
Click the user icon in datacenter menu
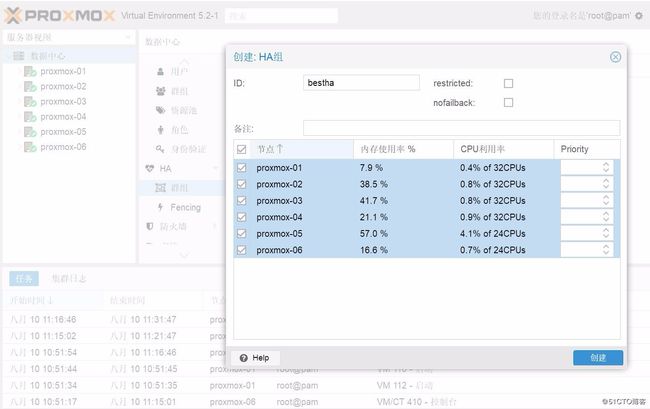[x=160, y=72]
